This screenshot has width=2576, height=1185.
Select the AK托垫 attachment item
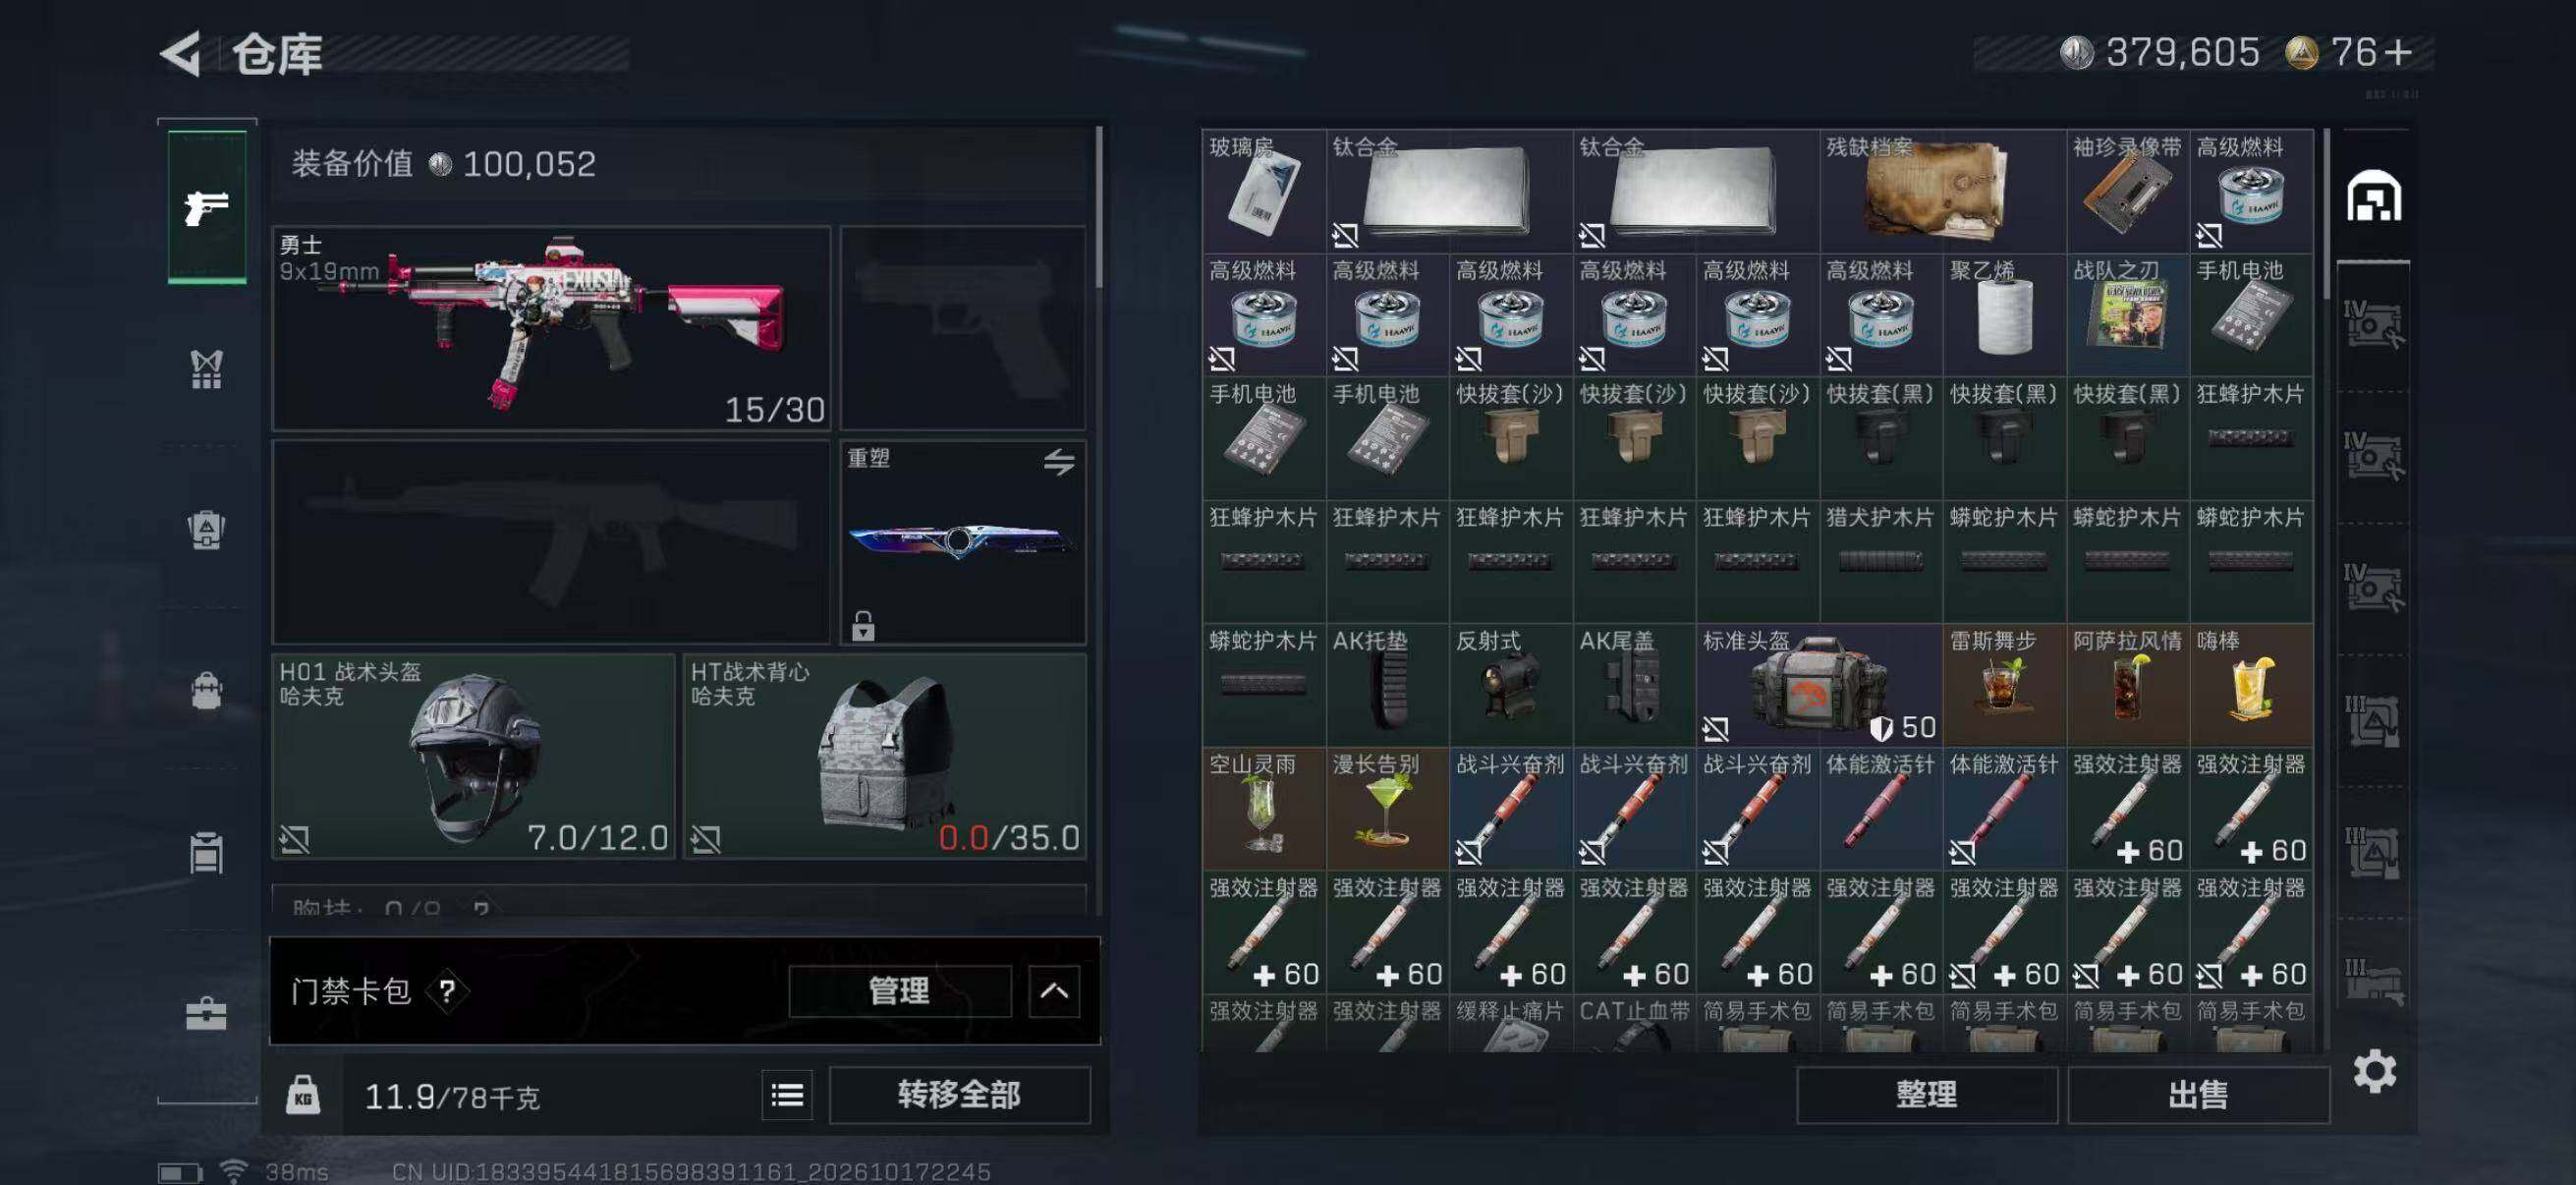click(x=1387, y=685)
